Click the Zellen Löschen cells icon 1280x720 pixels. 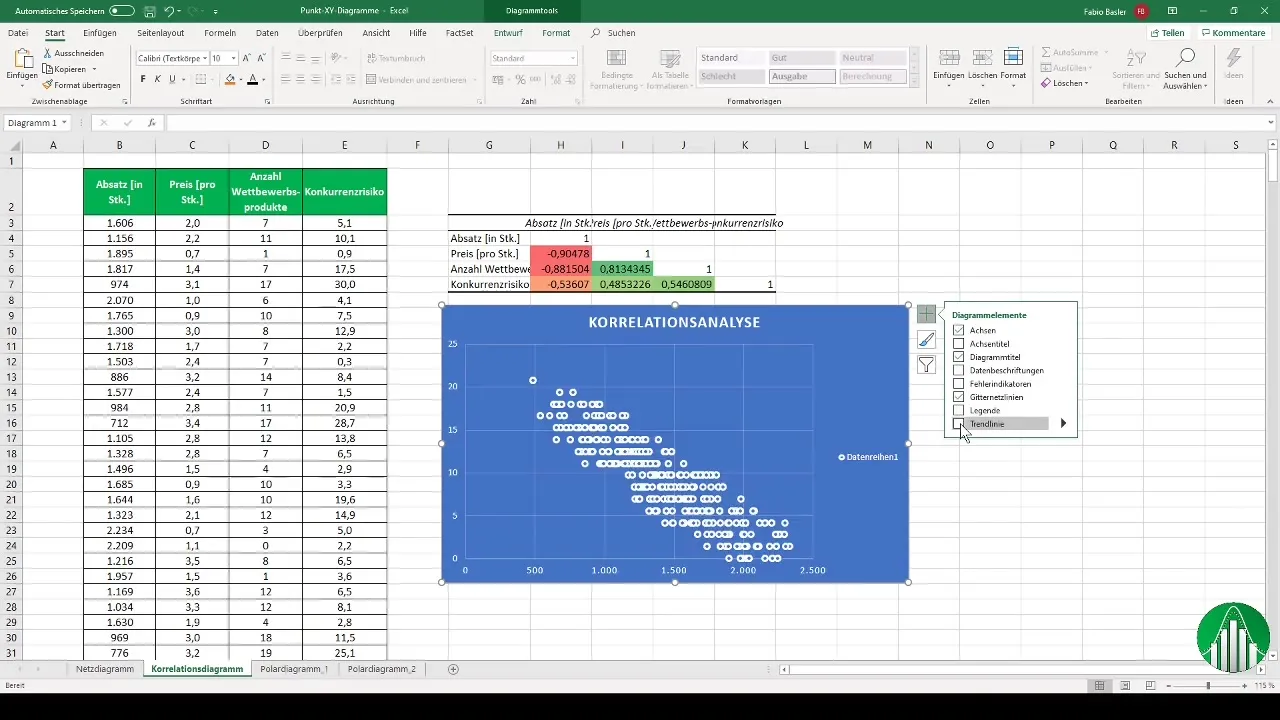[981, 58]
